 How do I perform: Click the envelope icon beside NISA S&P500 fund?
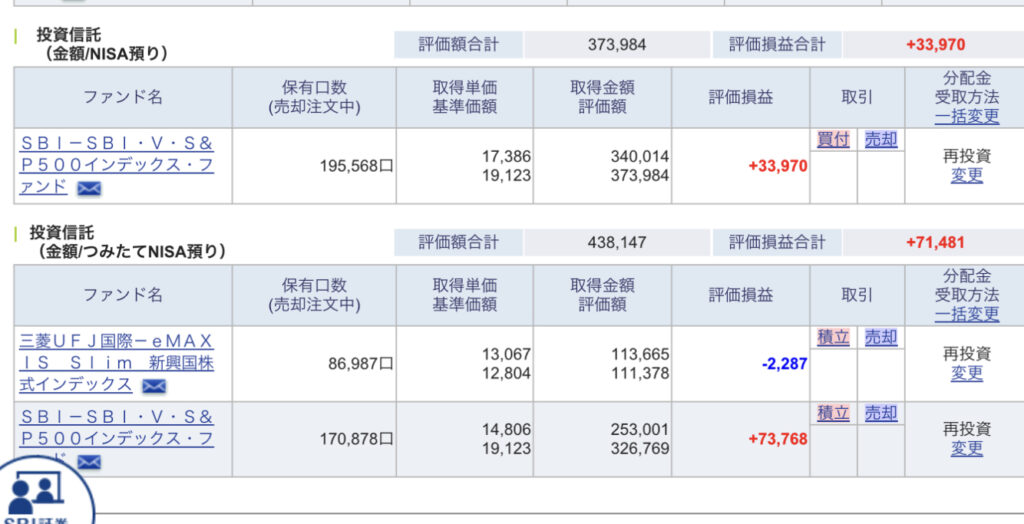click(89, 189)
